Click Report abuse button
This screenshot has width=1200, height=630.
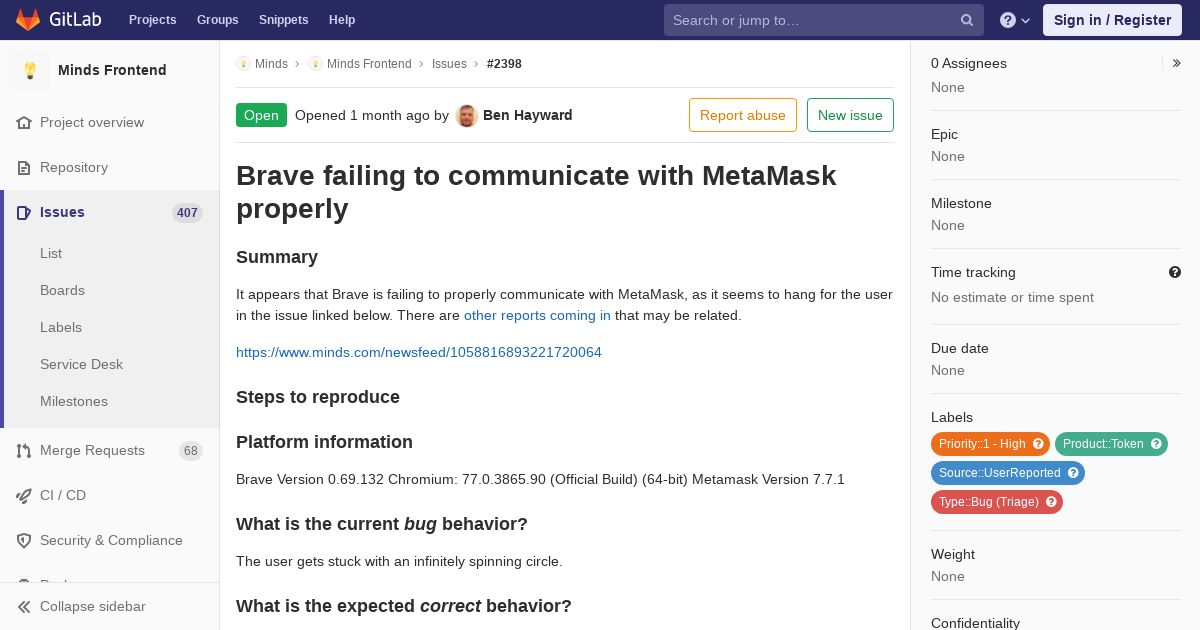(x=743, y=115)
